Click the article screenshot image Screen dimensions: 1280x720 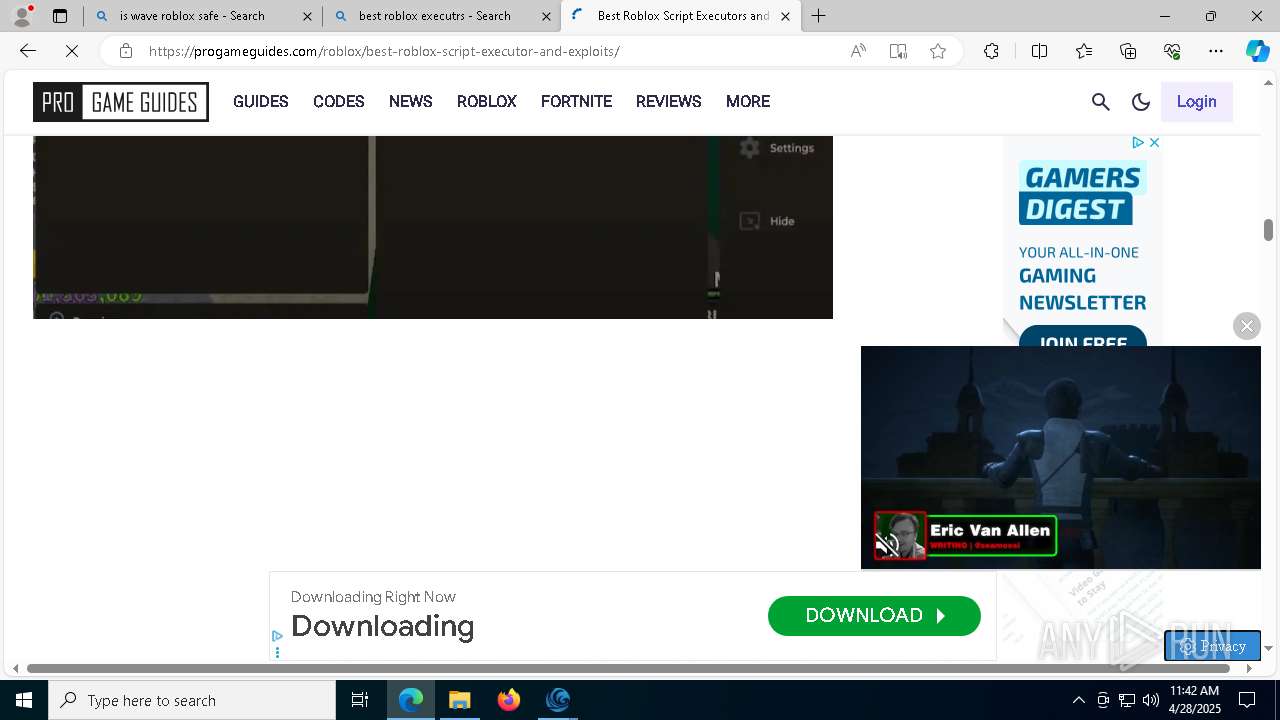click(433, 228)
